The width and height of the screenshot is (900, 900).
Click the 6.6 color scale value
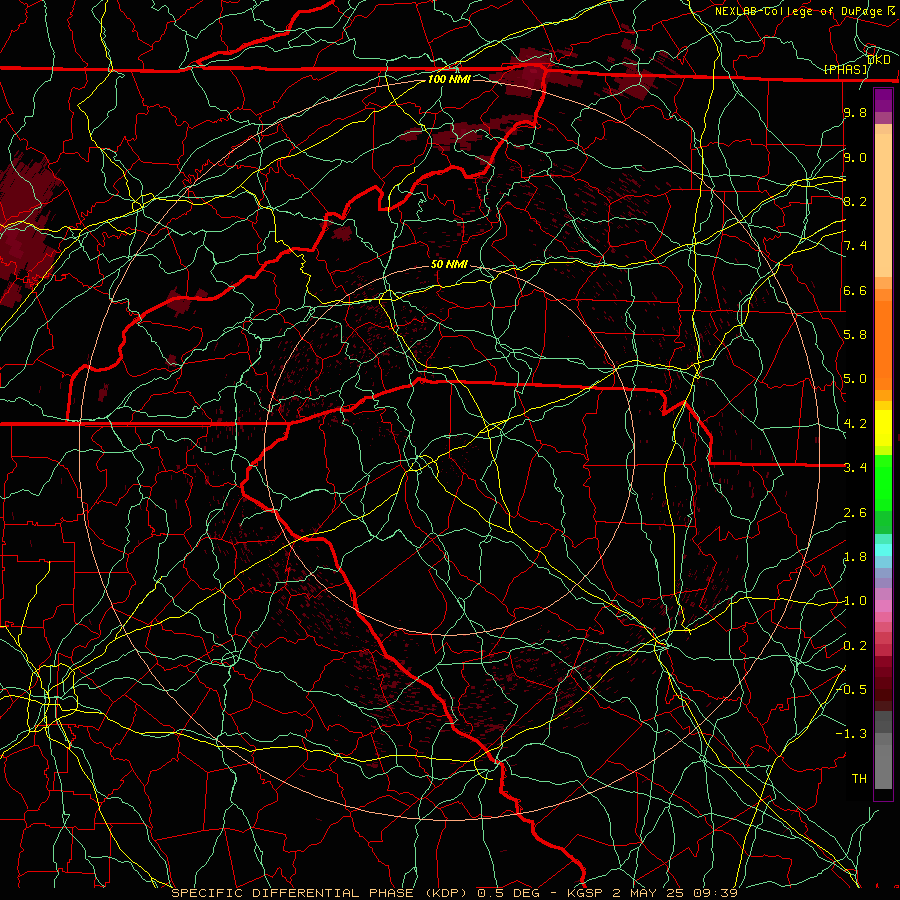[855, 290]
